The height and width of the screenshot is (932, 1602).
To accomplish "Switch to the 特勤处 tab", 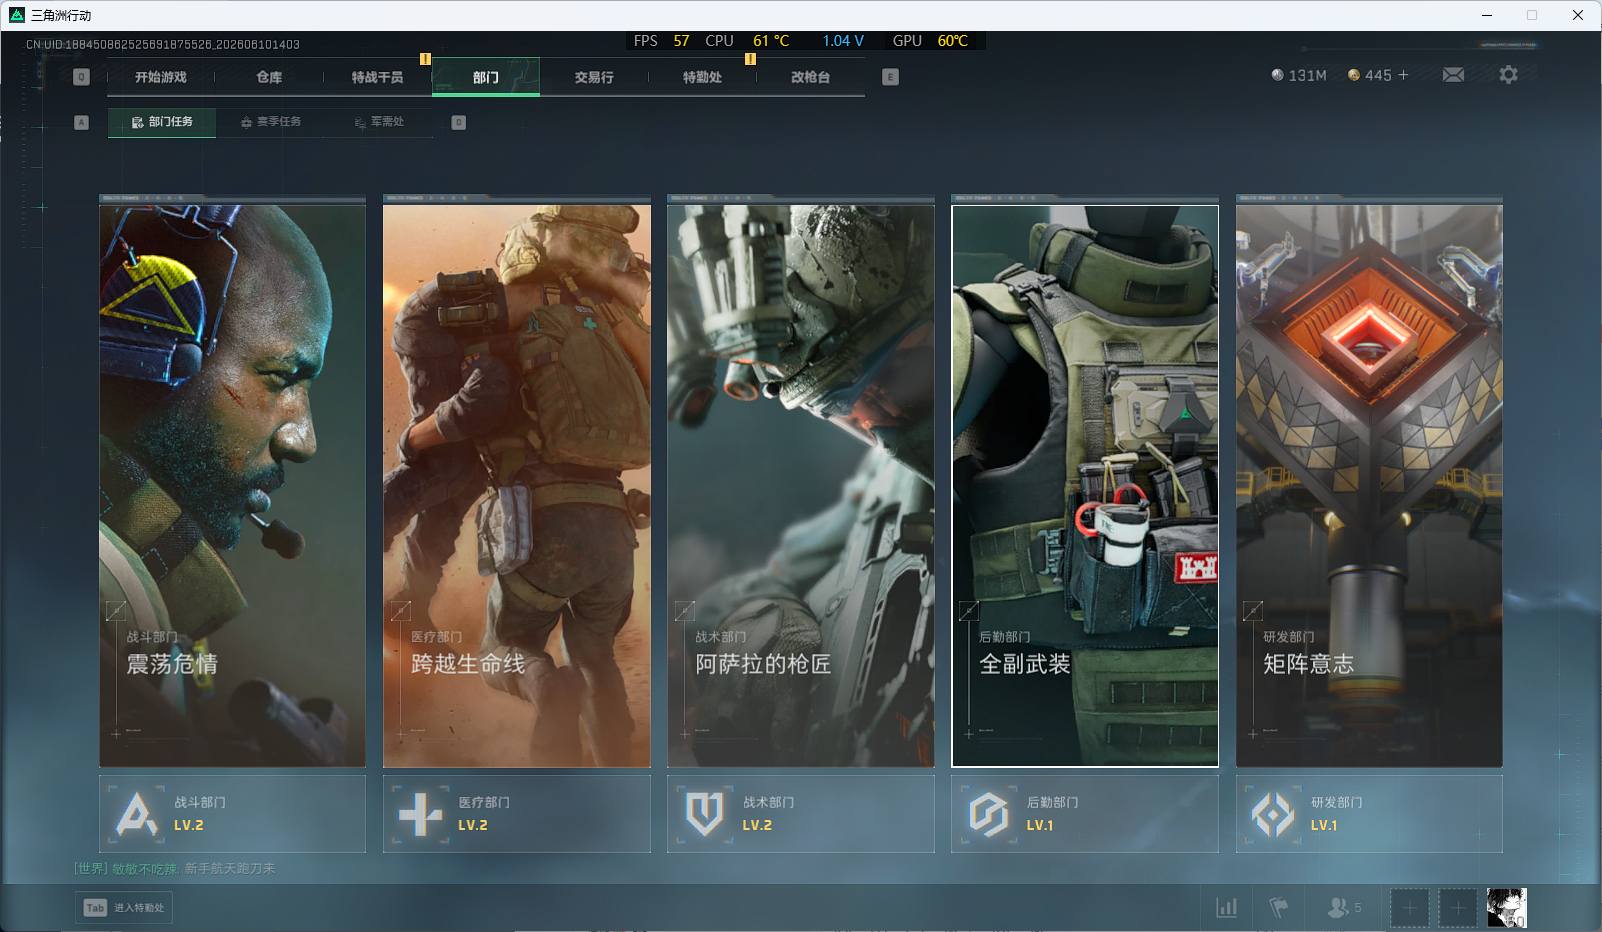I will [x=702, y=77].
